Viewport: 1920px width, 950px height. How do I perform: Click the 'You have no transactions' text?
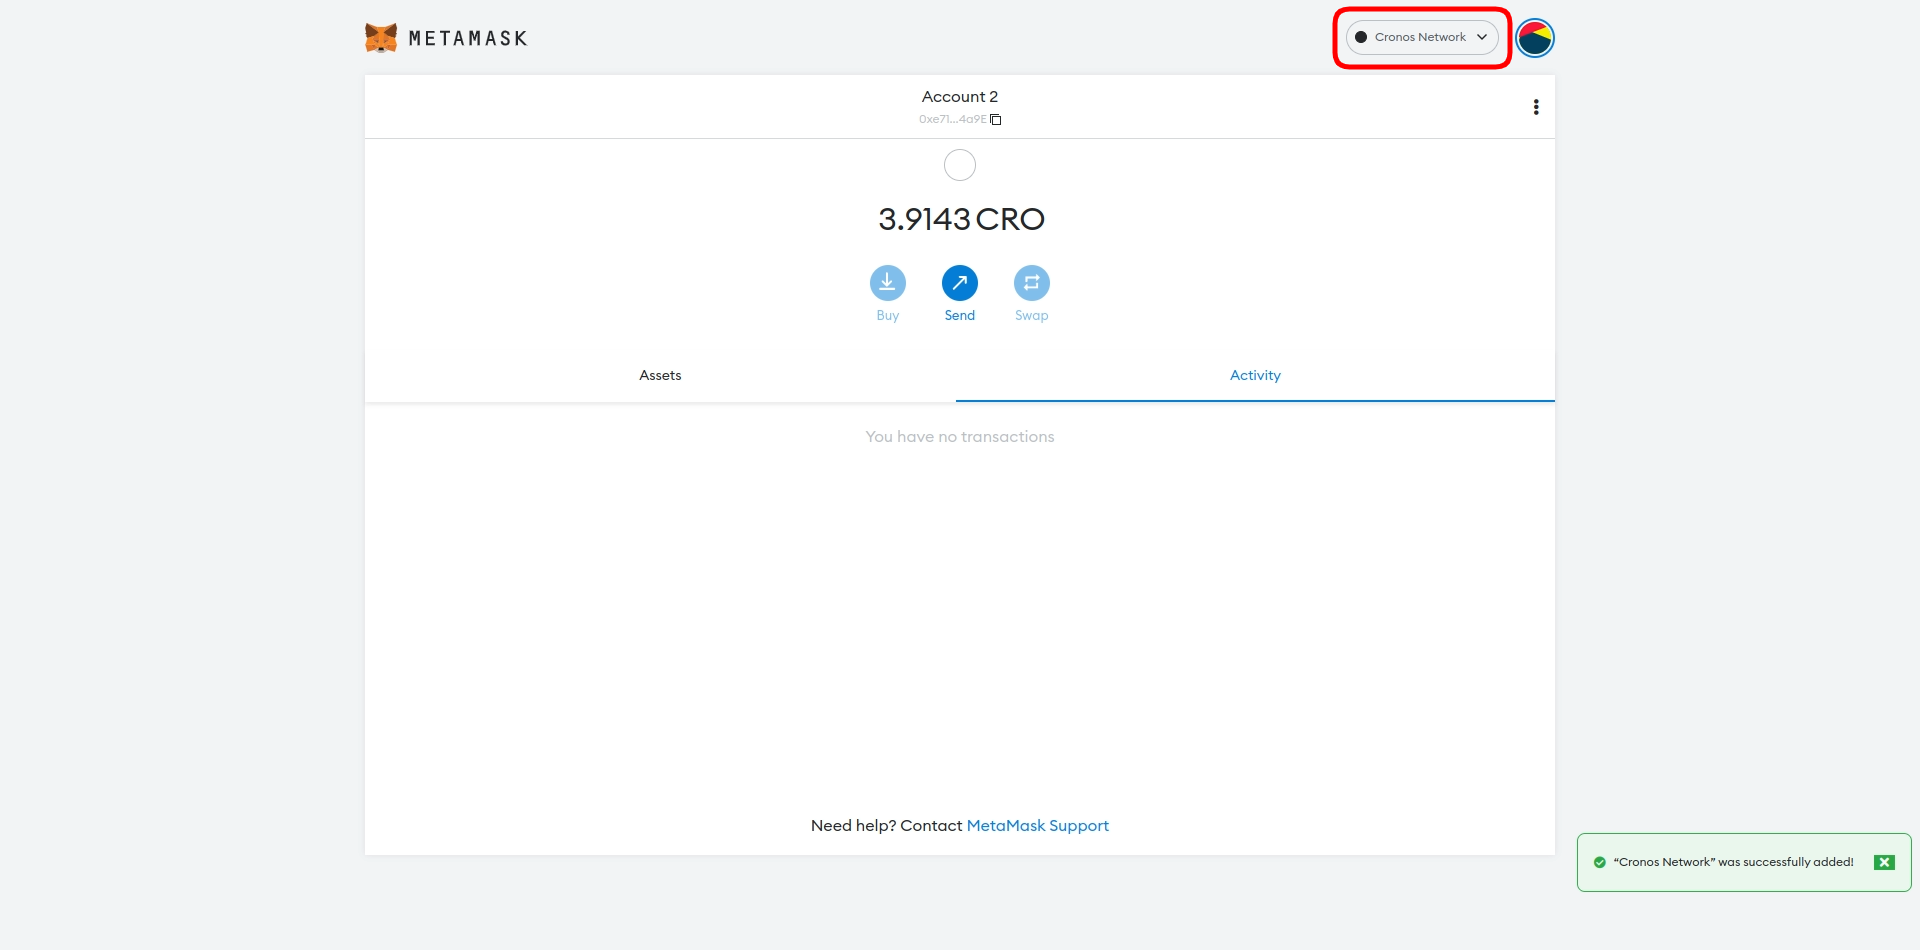pos(960,437)
